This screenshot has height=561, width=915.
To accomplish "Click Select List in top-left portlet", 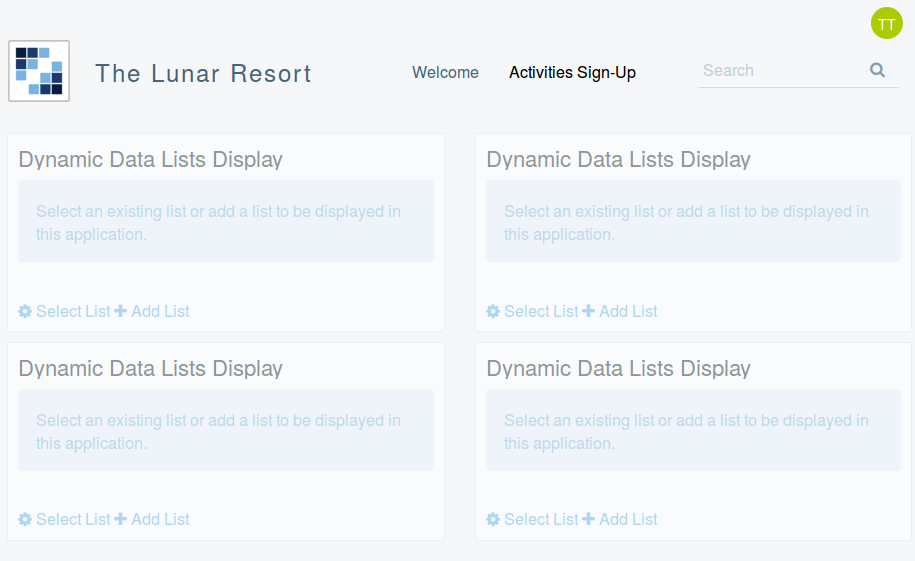I will coord(73,311).
